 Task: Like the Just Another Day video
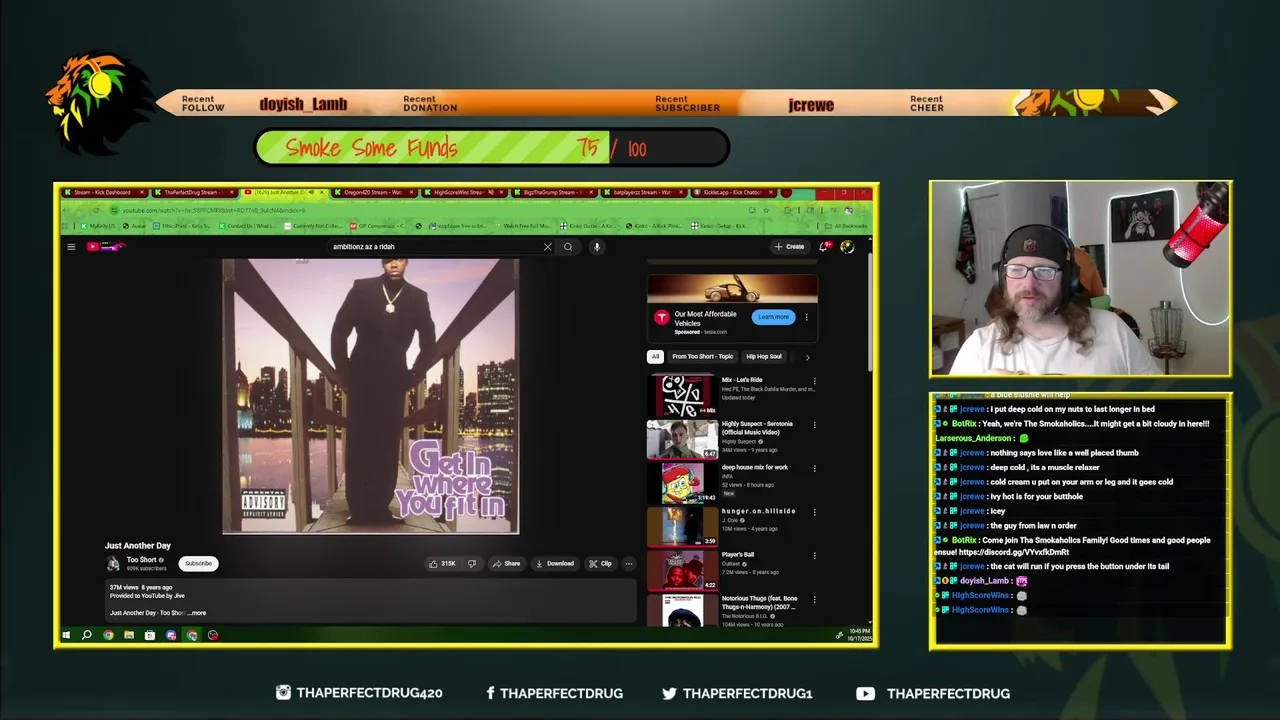tap(442, 563)
